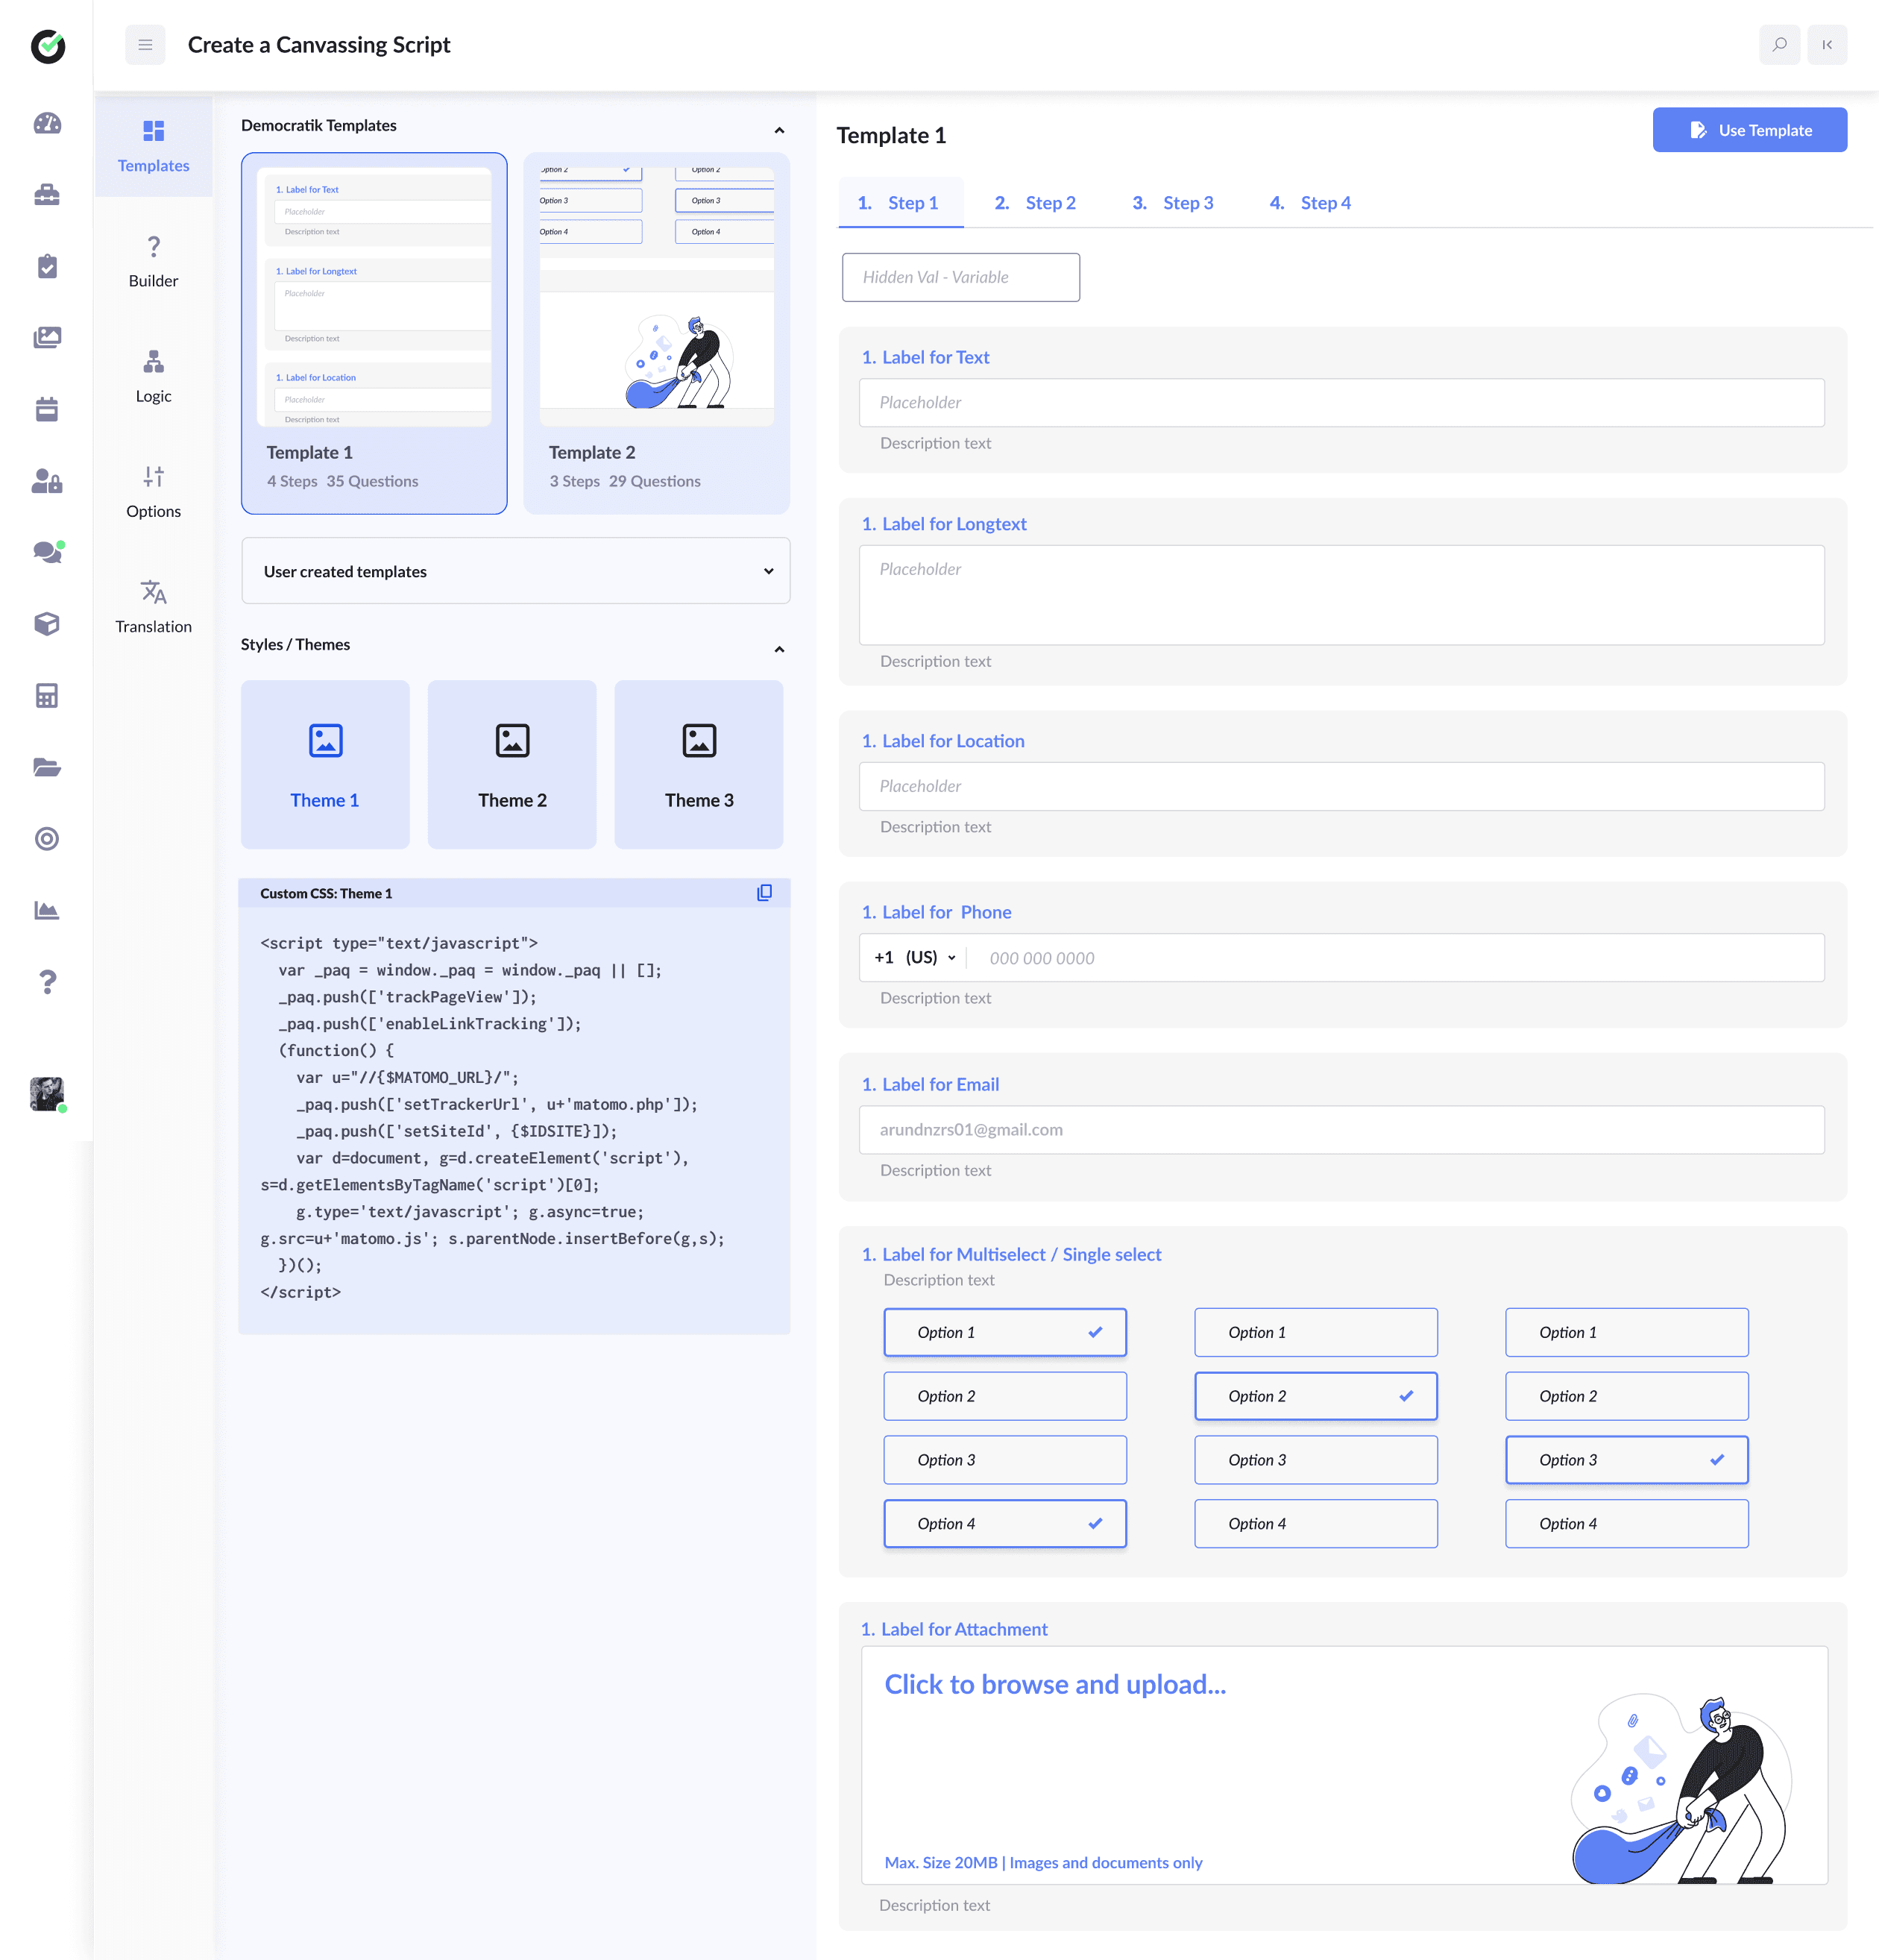1879x1960 pixels.
Task: Open the folder icon in sidebar
Action: [x=47, y=767]
